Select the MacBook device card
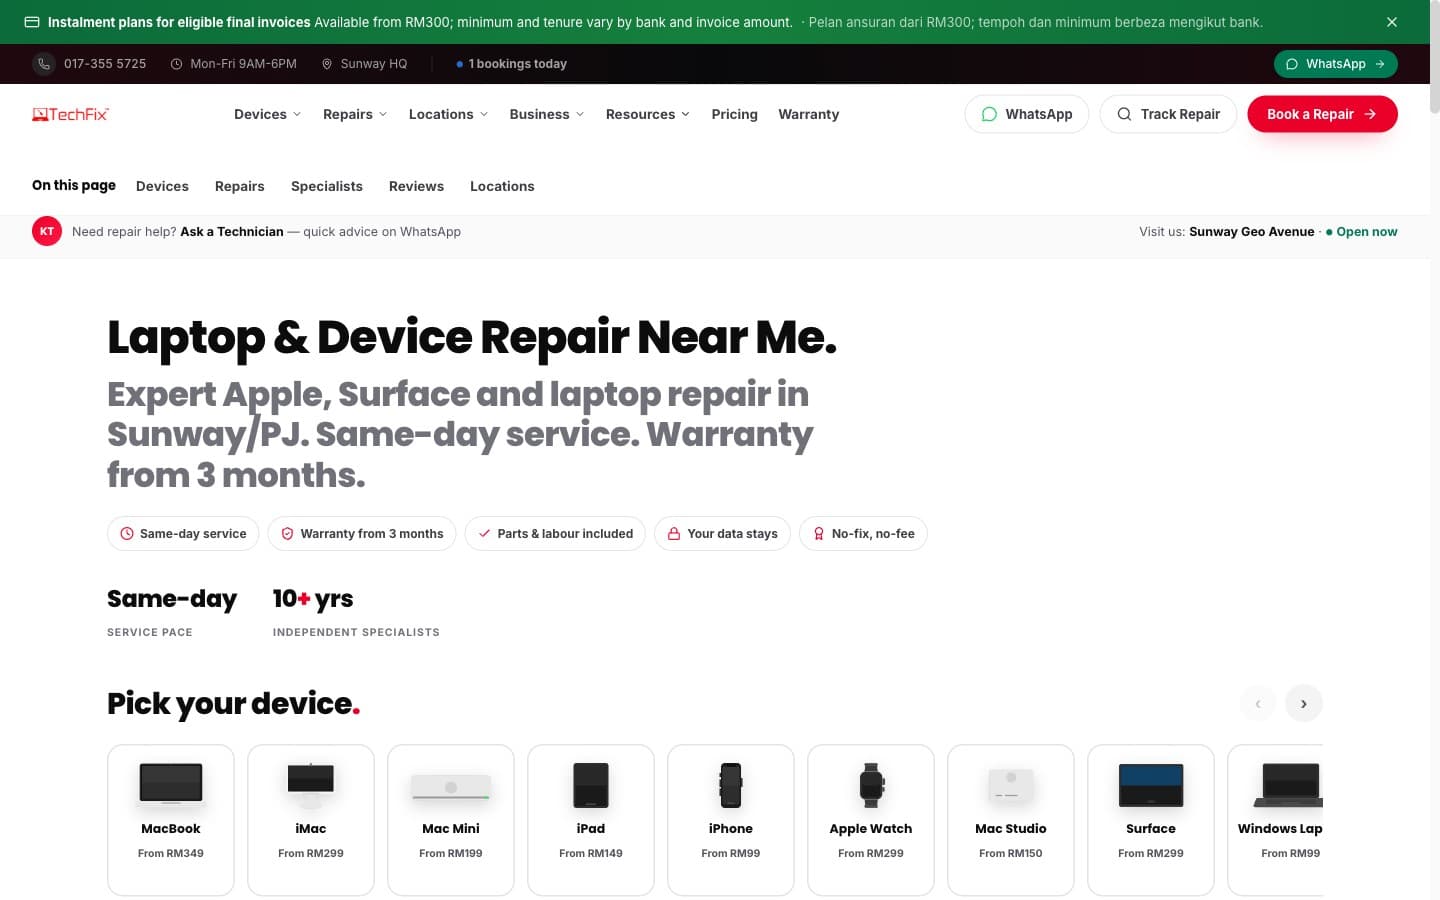Screen dimensions: 1440x900 point(171,820)
